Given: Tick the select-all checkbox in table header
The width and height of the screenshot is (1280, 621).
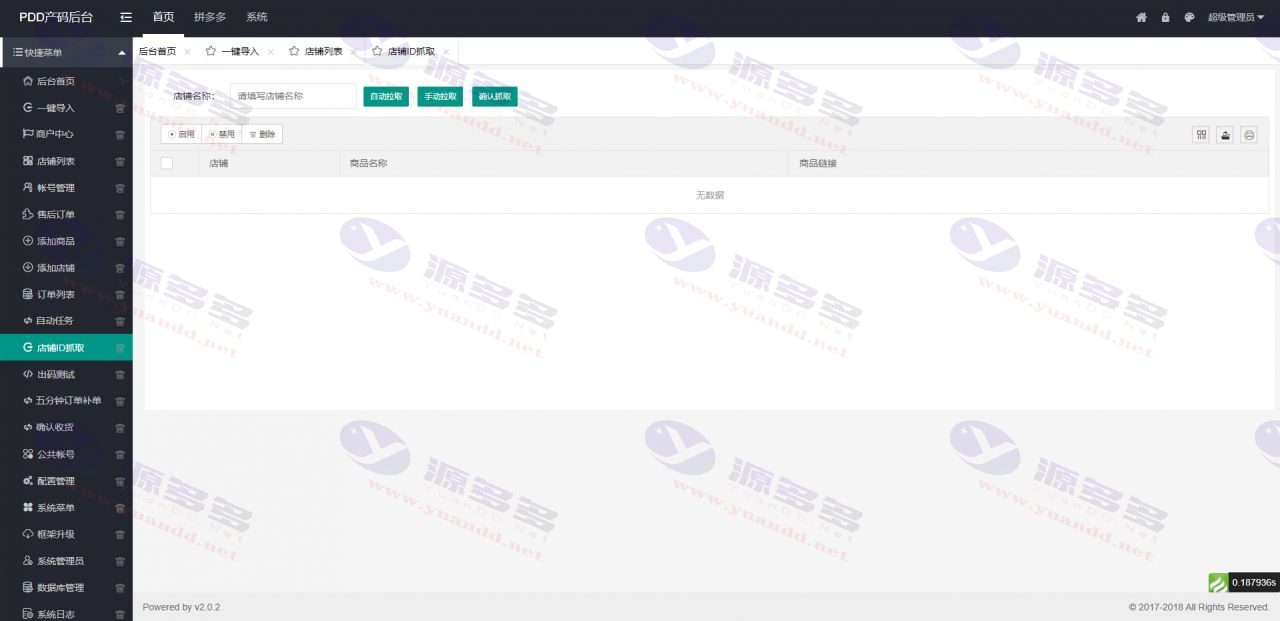Looking at the screenshot, I should (x=167, y=163).
